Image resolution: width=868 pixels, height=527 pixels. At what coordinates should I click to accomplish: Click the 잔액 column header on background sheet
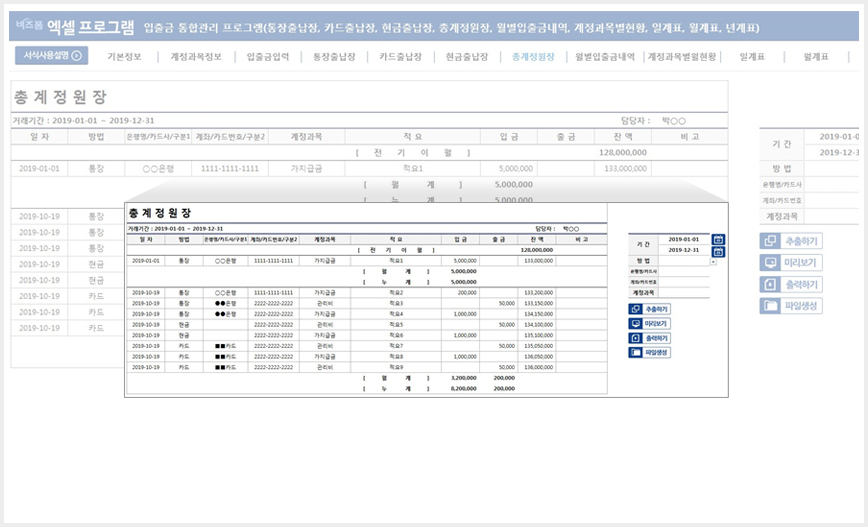(623, 137)
